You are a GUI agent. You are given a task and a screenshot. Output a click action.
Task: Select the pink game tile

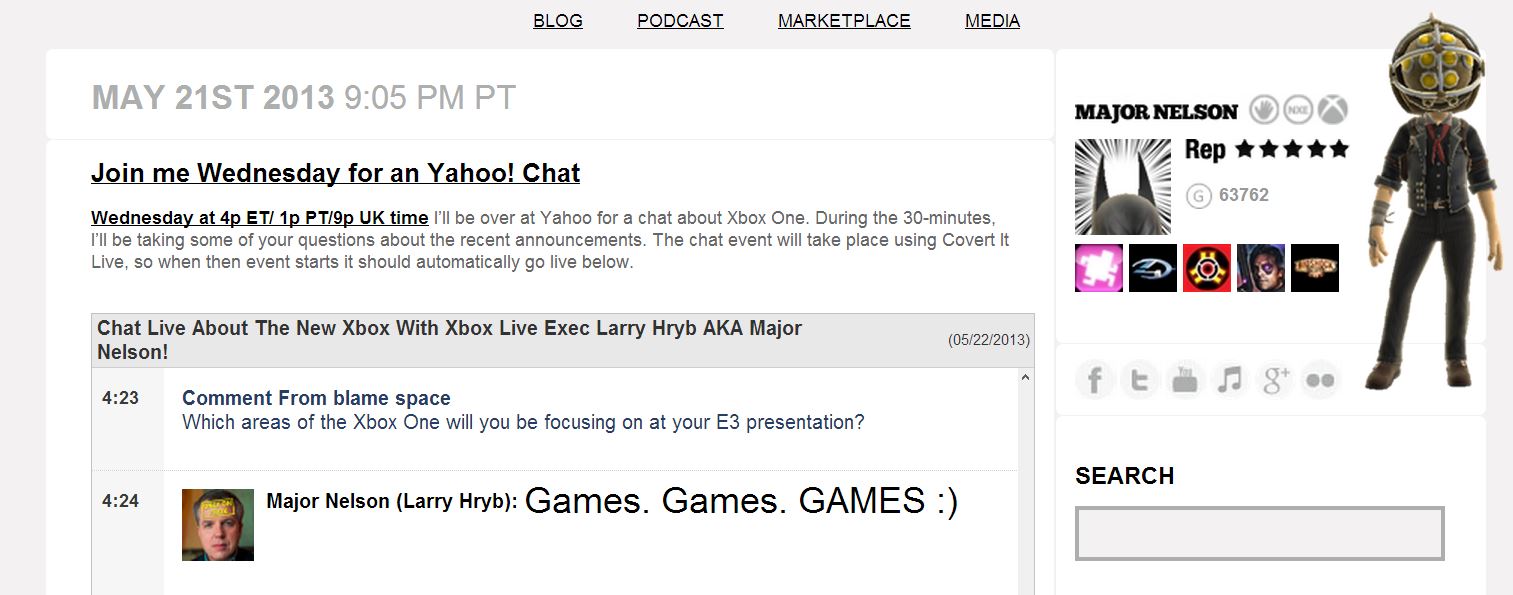1099,268
